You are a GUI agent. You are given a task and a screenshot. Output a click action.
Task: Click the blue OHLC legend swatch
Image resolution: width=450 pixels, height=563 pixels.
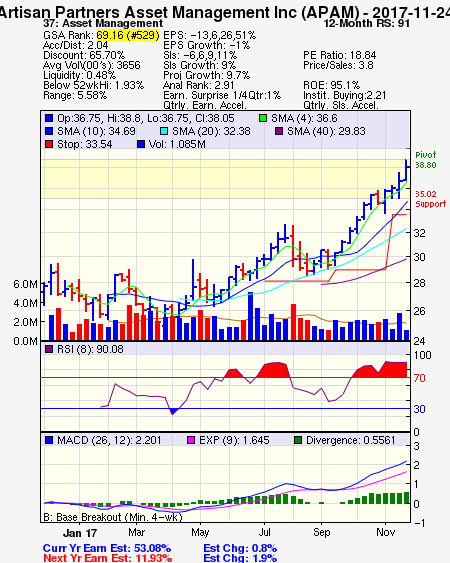tap(49, 118)
